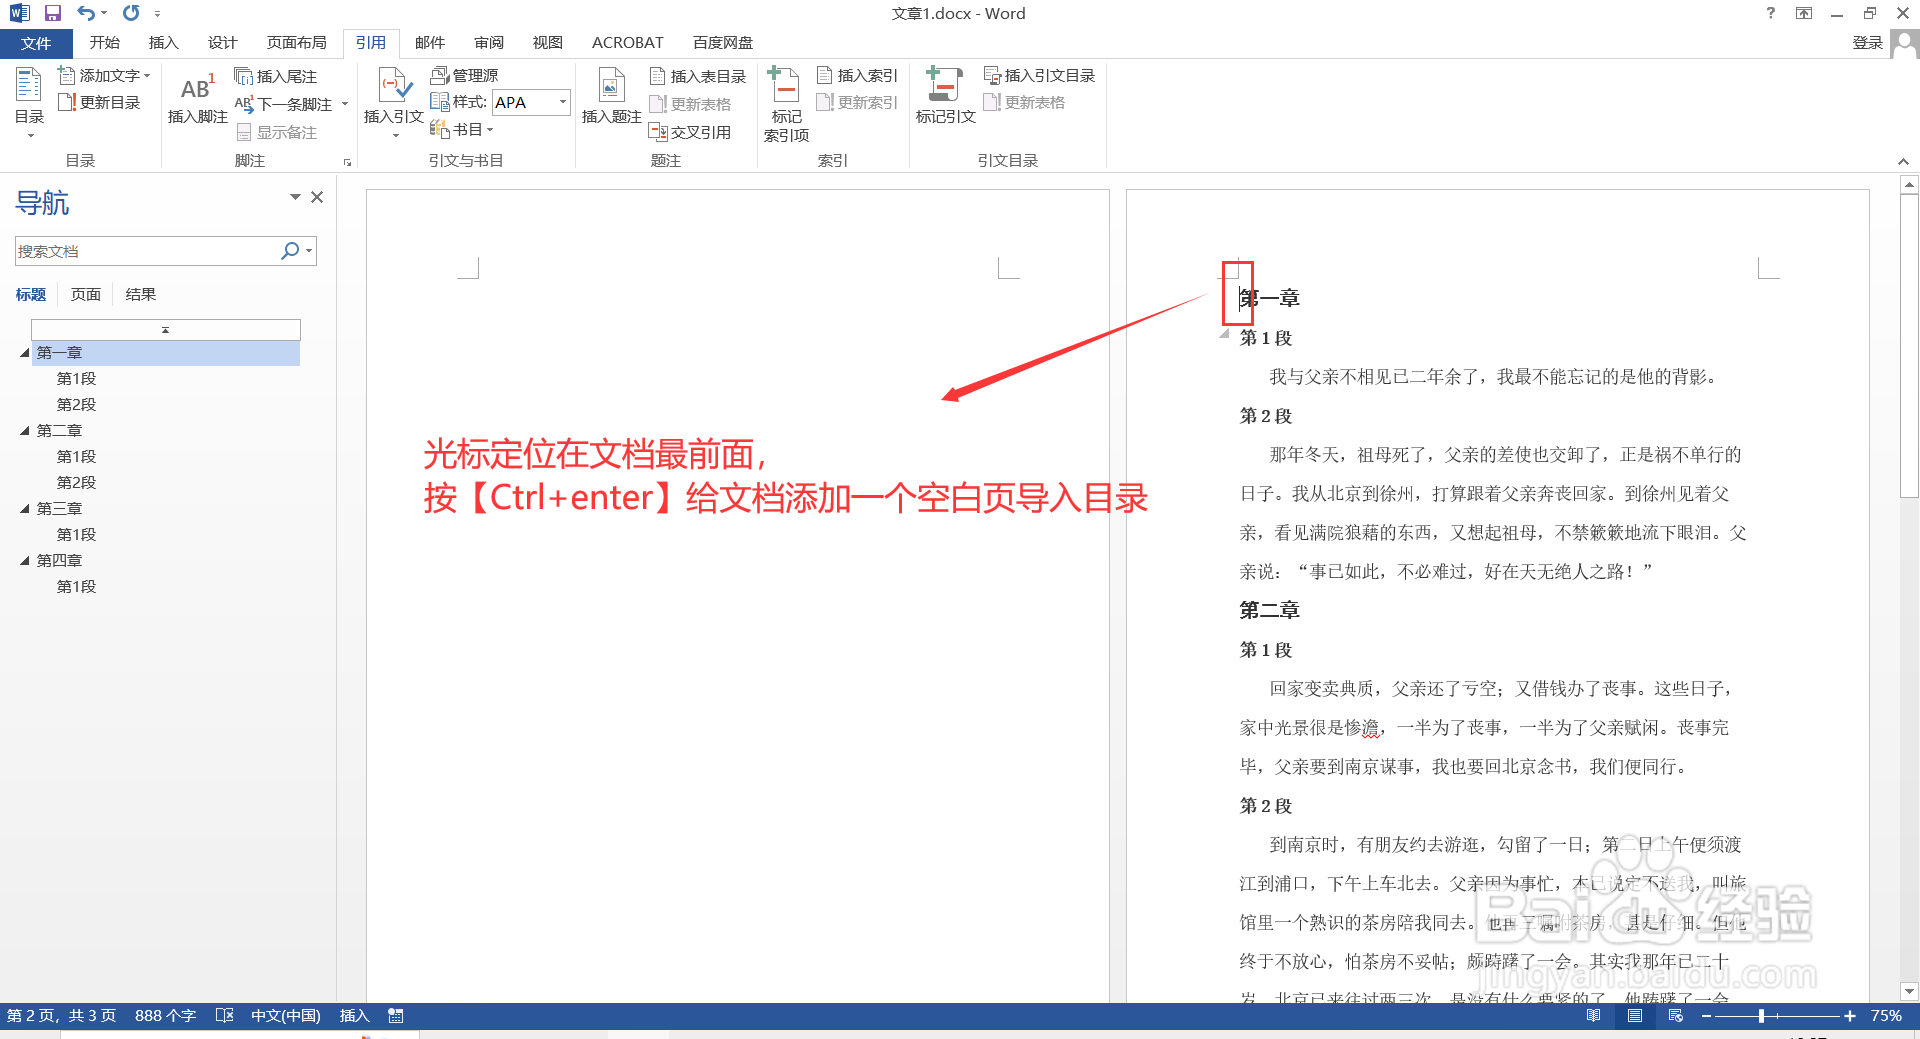Screen dimensions: 1920x1039
Task: Open 管理源 source manager
Action: coord(464,75)
